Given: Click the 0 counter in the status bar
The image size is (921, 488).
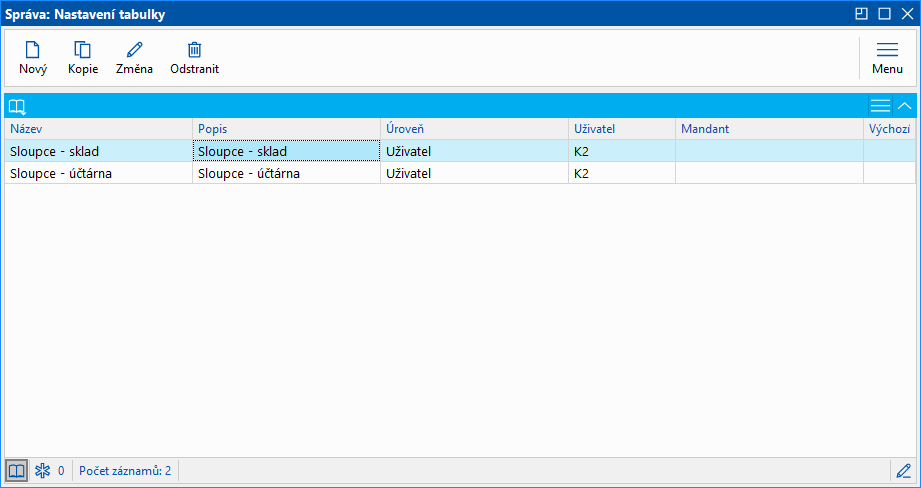Looking at the screenshot, I should [x=61, y=470].
